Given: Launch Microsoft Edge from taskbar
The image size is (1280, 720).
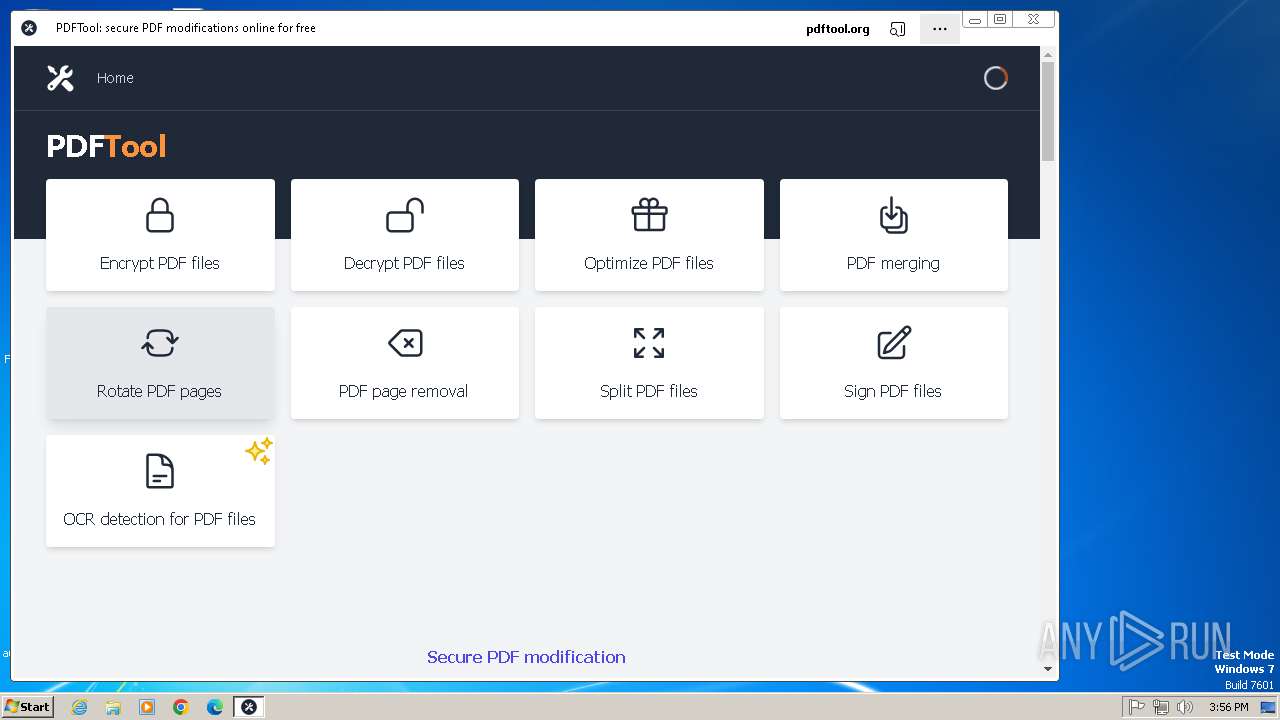Looking at the screenshot, I should [215, 707].
